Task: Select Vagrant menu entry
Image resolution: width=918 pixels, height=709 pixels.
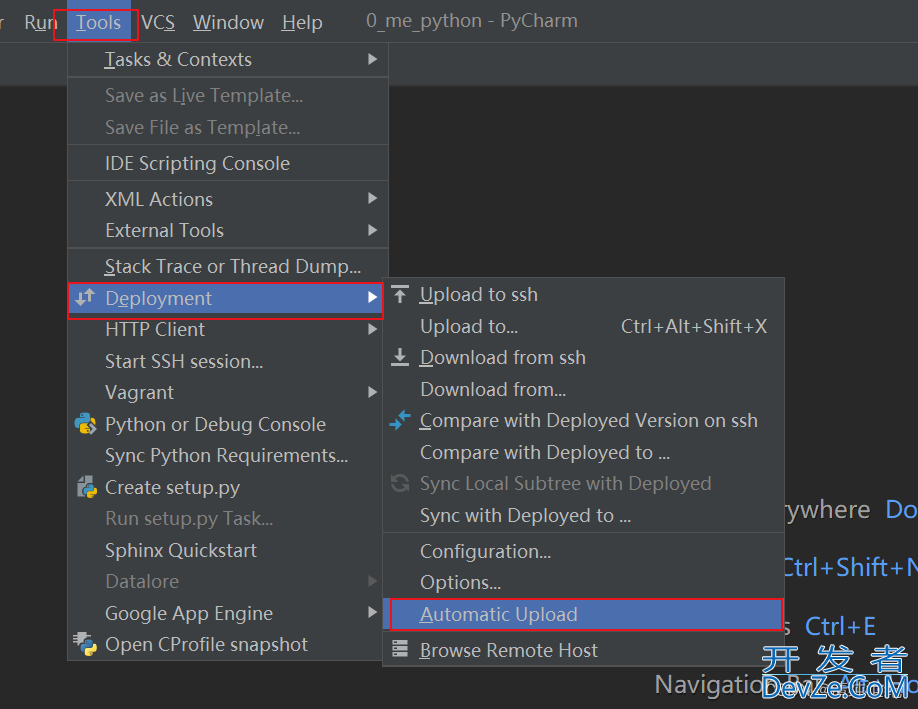Action: tap(226, 392)
